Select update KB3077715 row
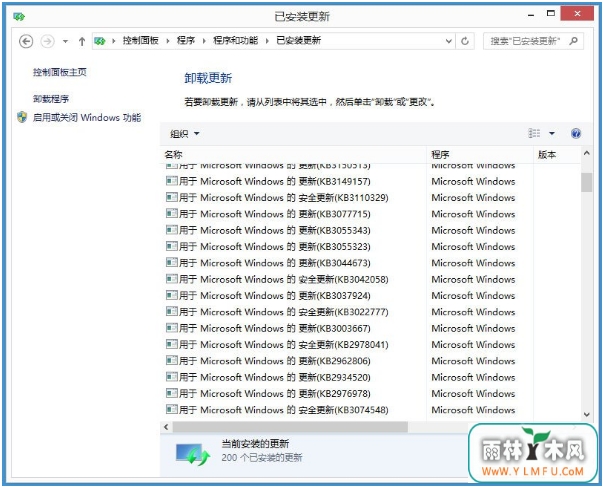The height and width of the screenshot is (488, 603). point(370,214)
